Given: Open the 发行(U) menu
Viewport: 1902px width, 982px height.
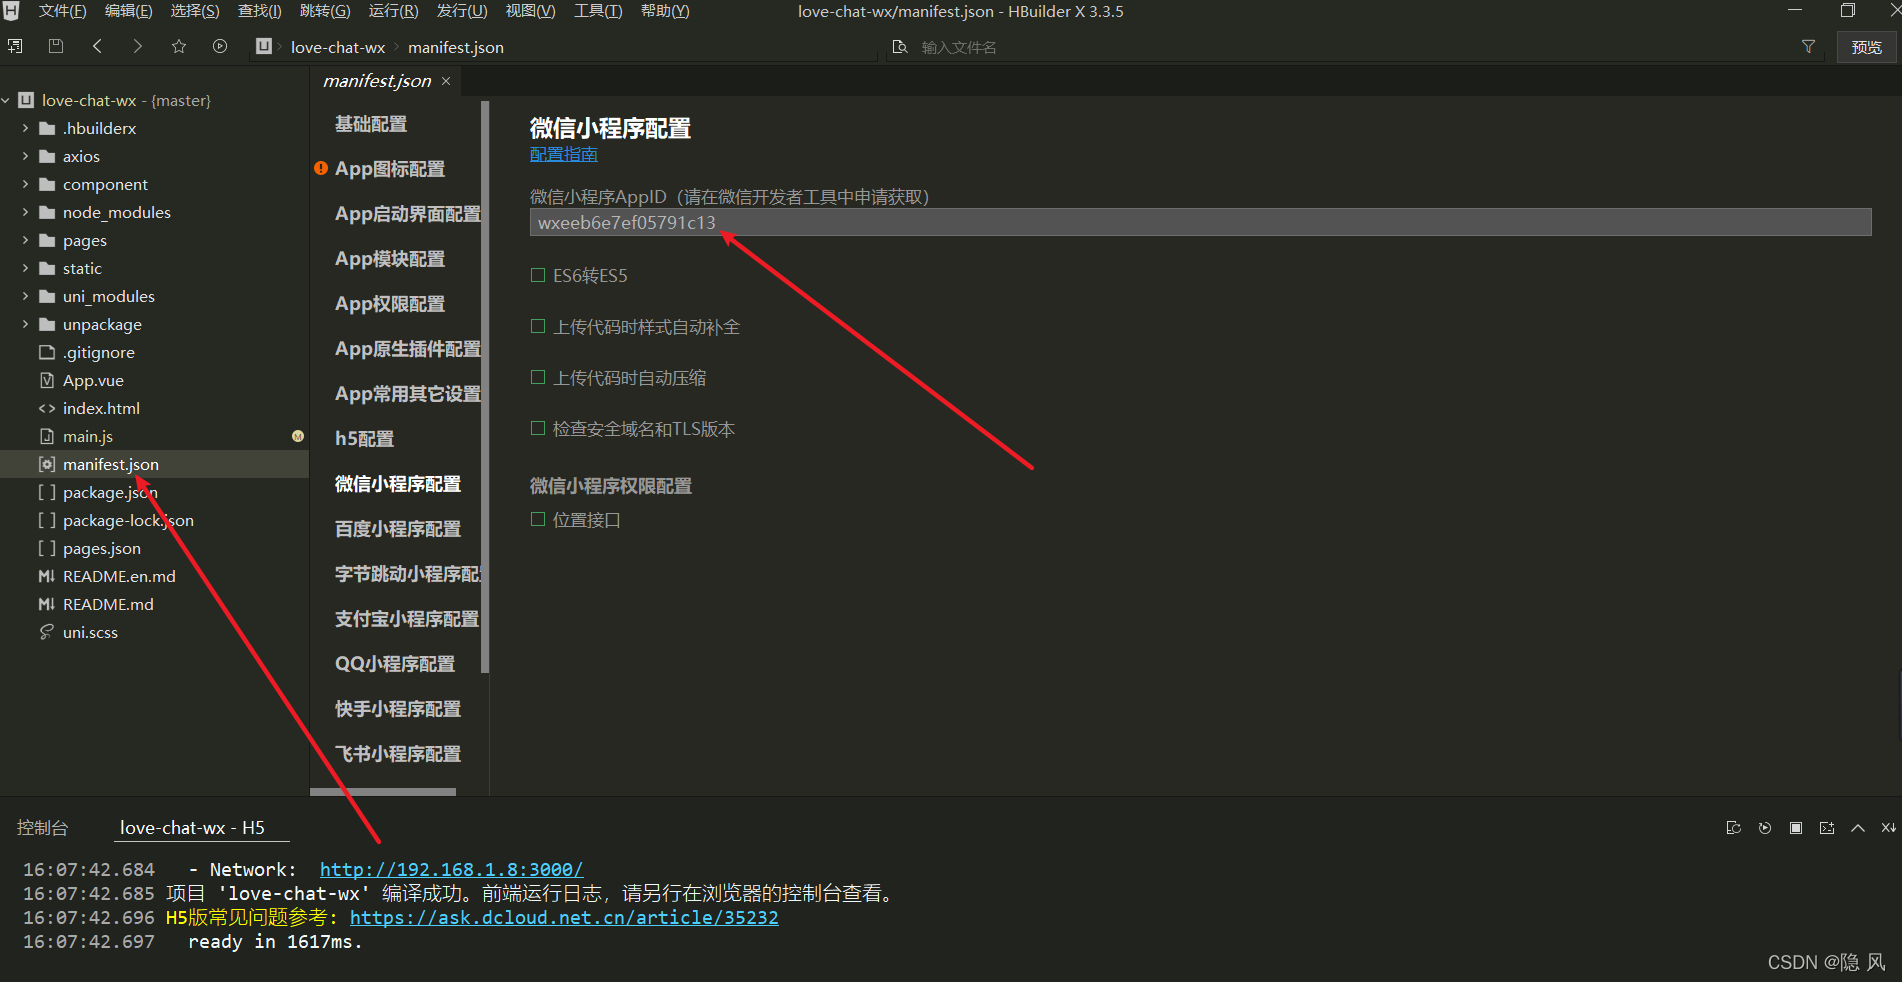Looking at the screenshot, I should [462, 11].
